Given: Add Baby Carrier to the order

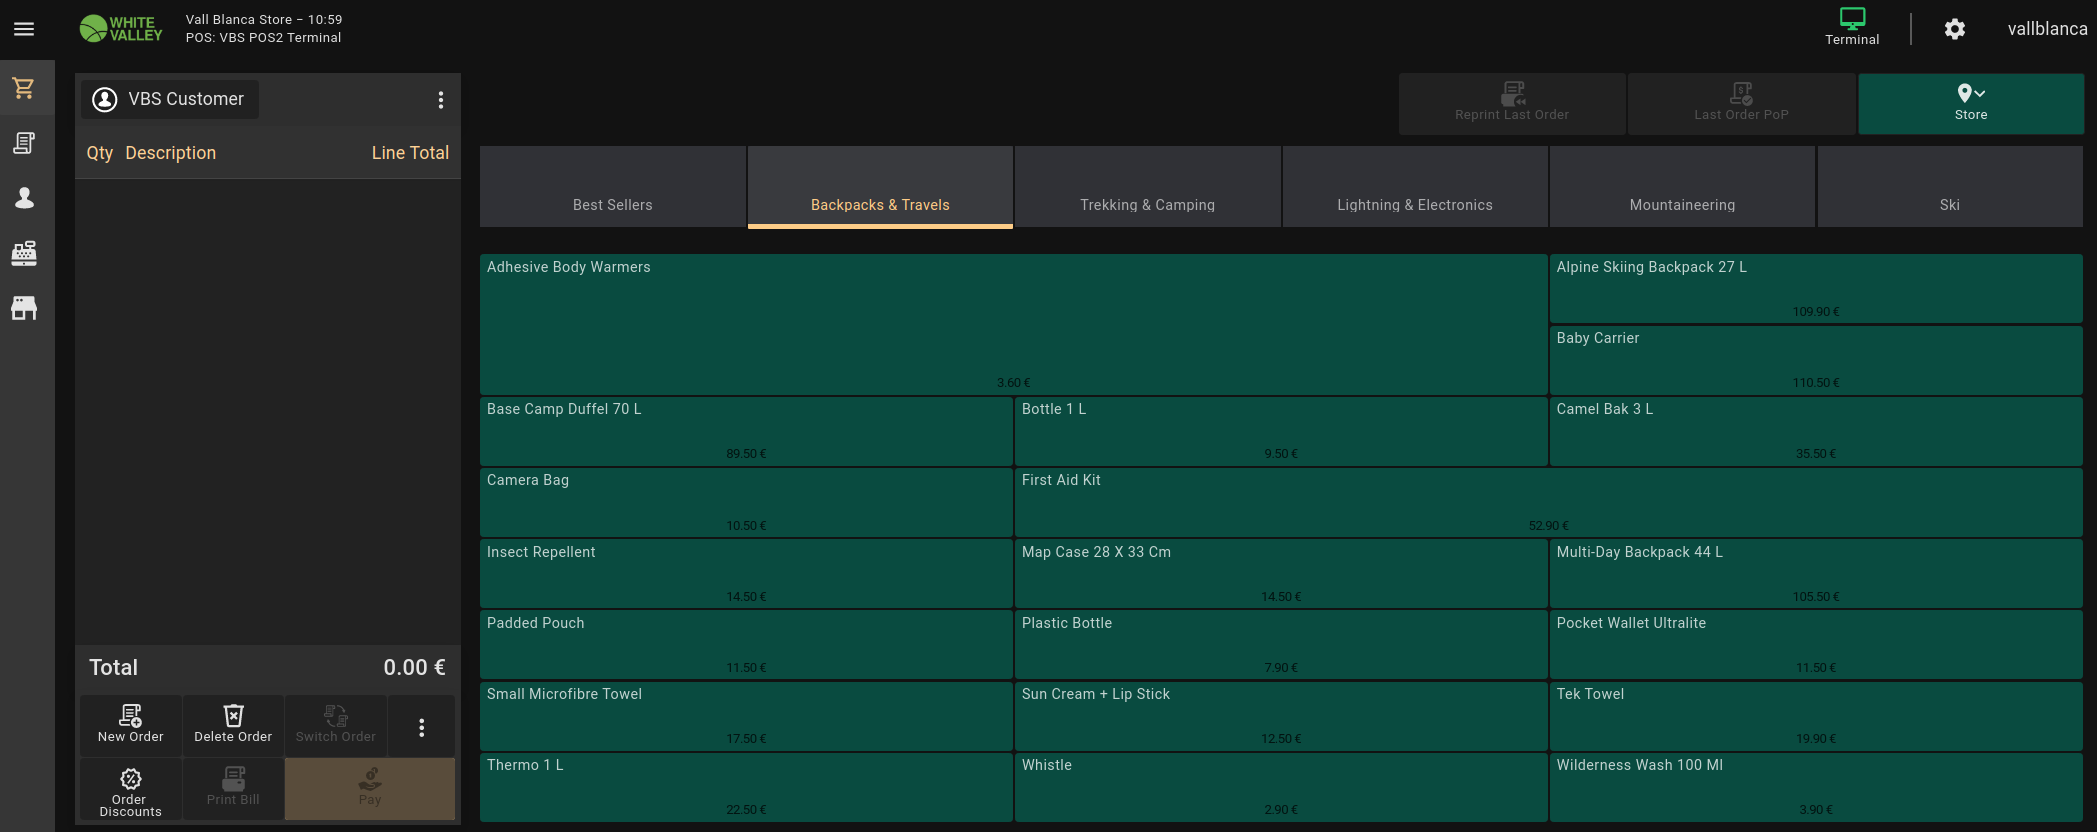Looking at the screenshot, I should (x=1815, y=360).
